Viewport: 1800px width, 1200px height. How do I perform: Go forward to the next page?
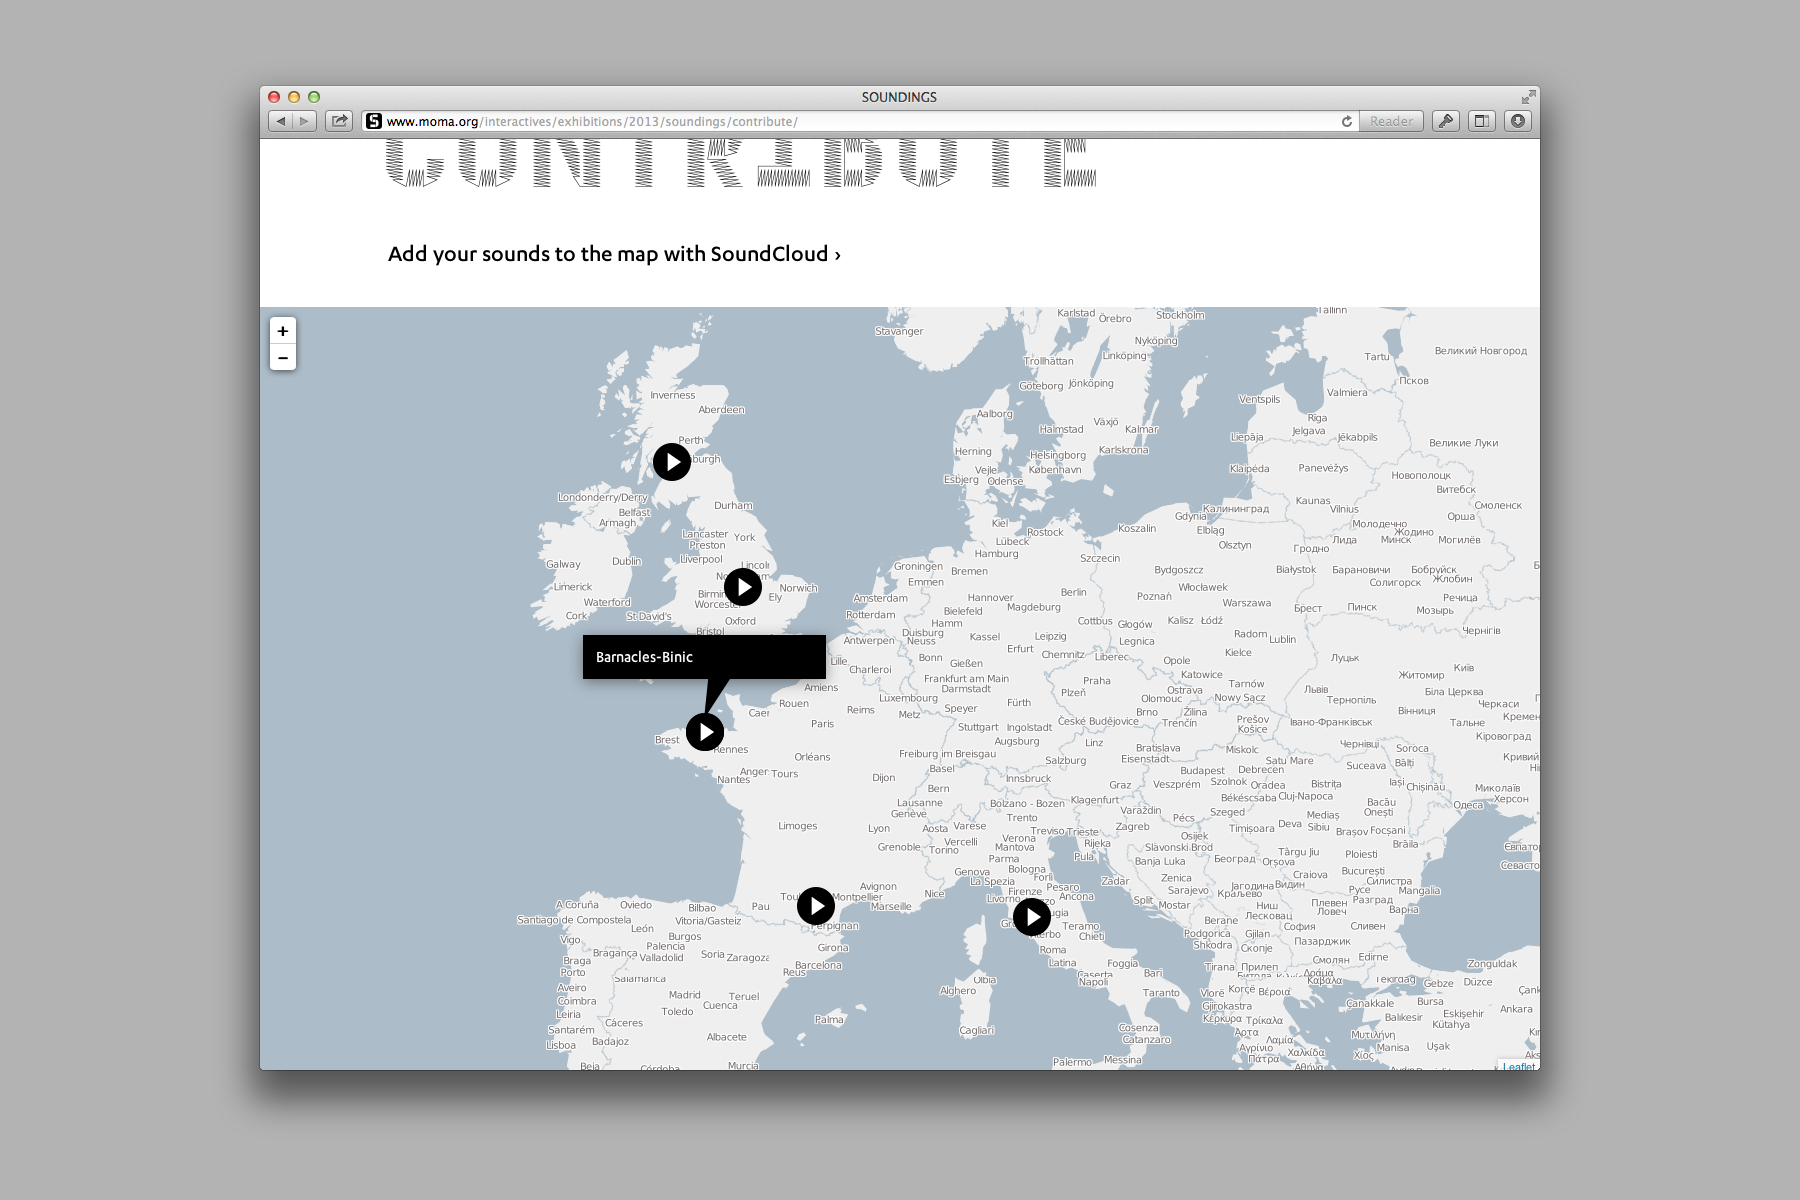click(304, 121)
